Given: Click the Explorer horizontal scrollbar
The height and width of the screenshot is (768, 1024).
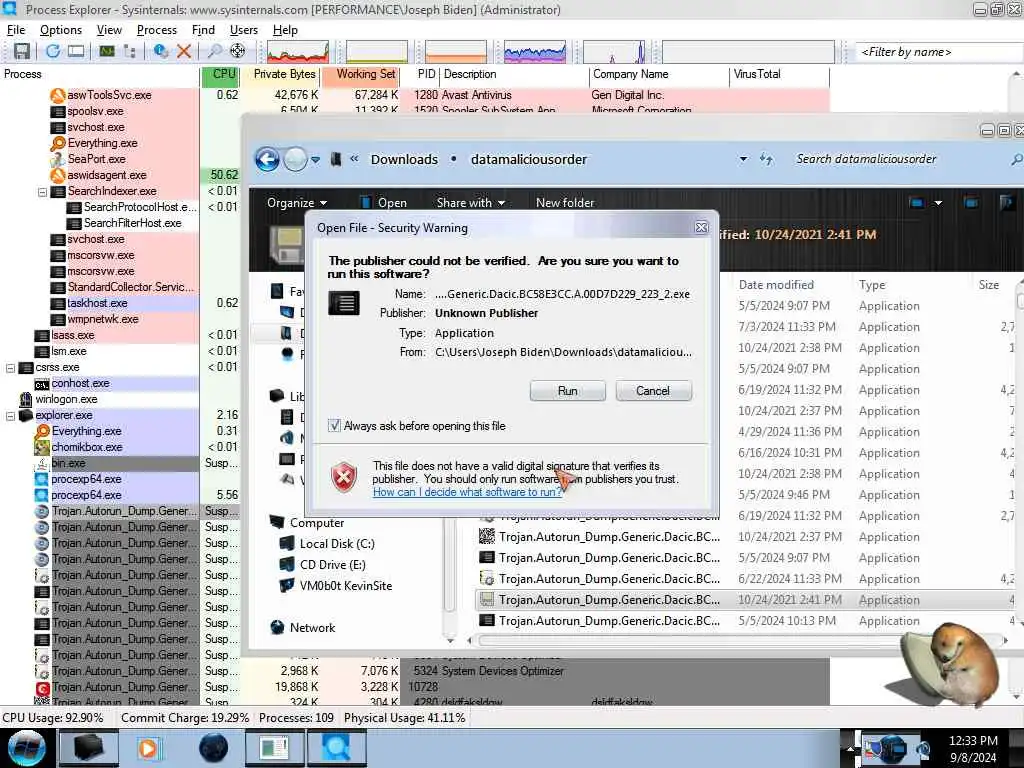Looking at the screenshot, I should tap(738, 641).
